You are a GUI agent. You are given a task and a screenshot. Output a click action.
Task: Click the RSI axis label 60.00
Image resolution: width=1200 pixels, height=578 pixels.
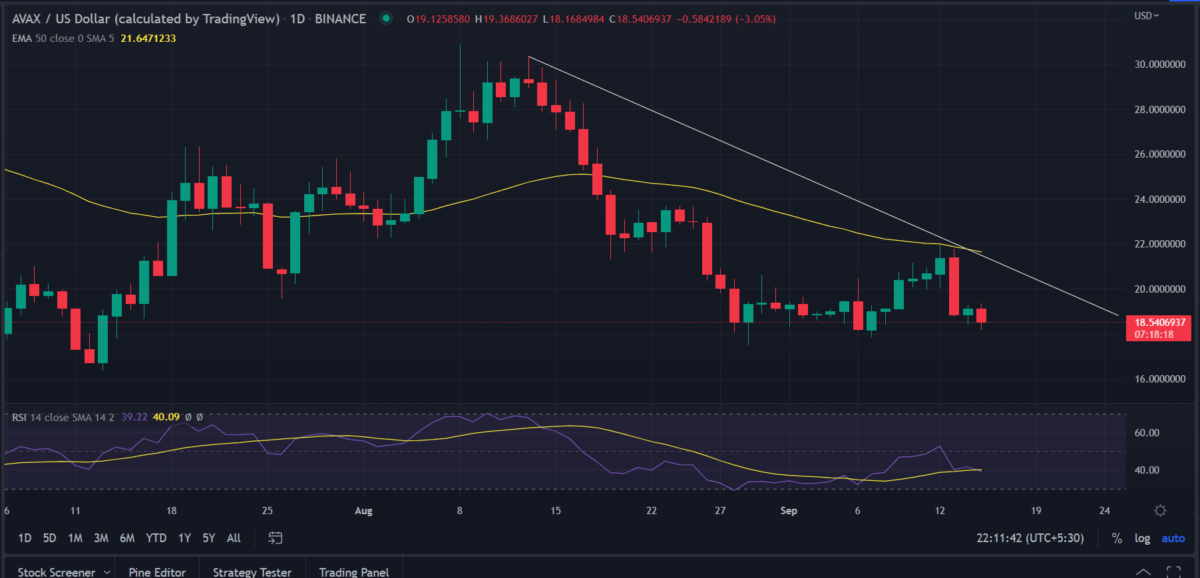point(1146,433)
